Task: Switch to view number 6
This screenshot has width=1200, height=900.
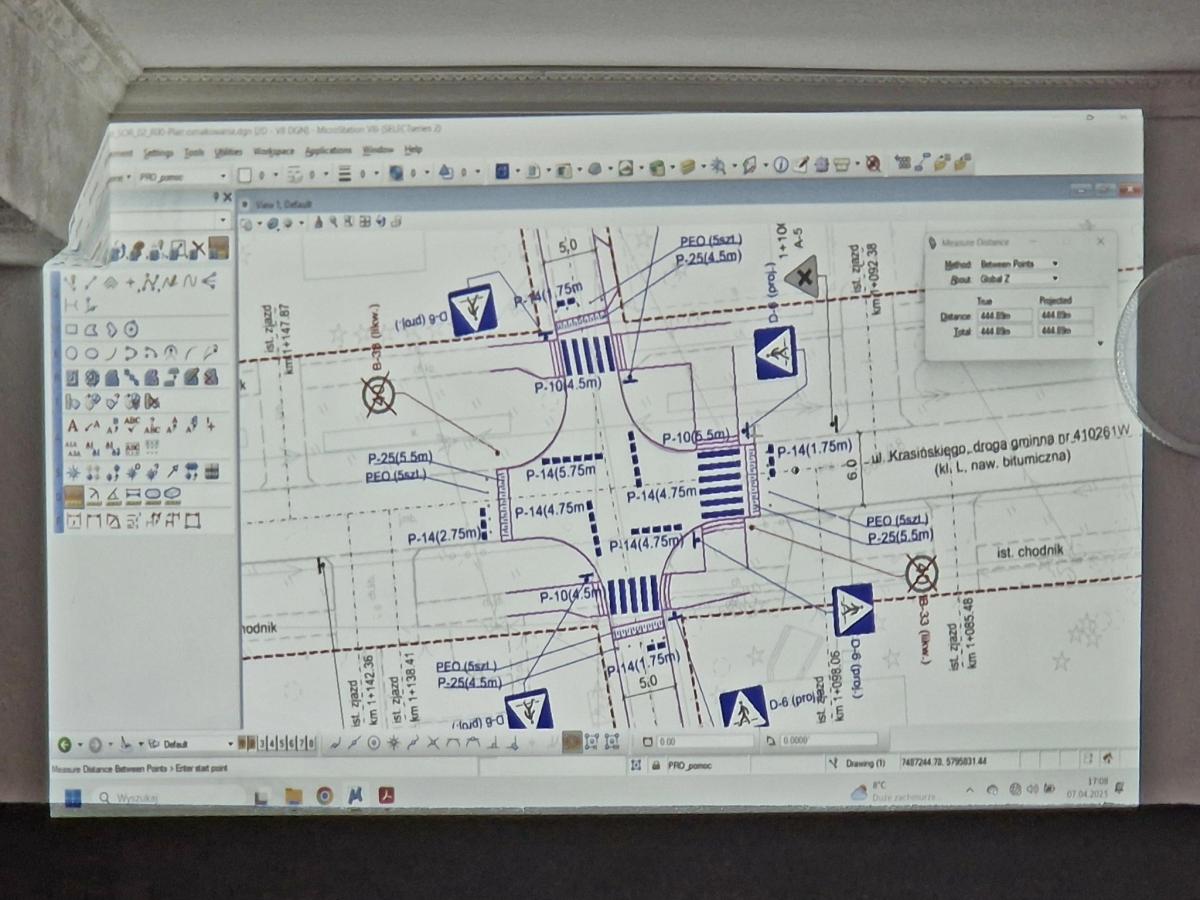Action: (x=291, y=743)
